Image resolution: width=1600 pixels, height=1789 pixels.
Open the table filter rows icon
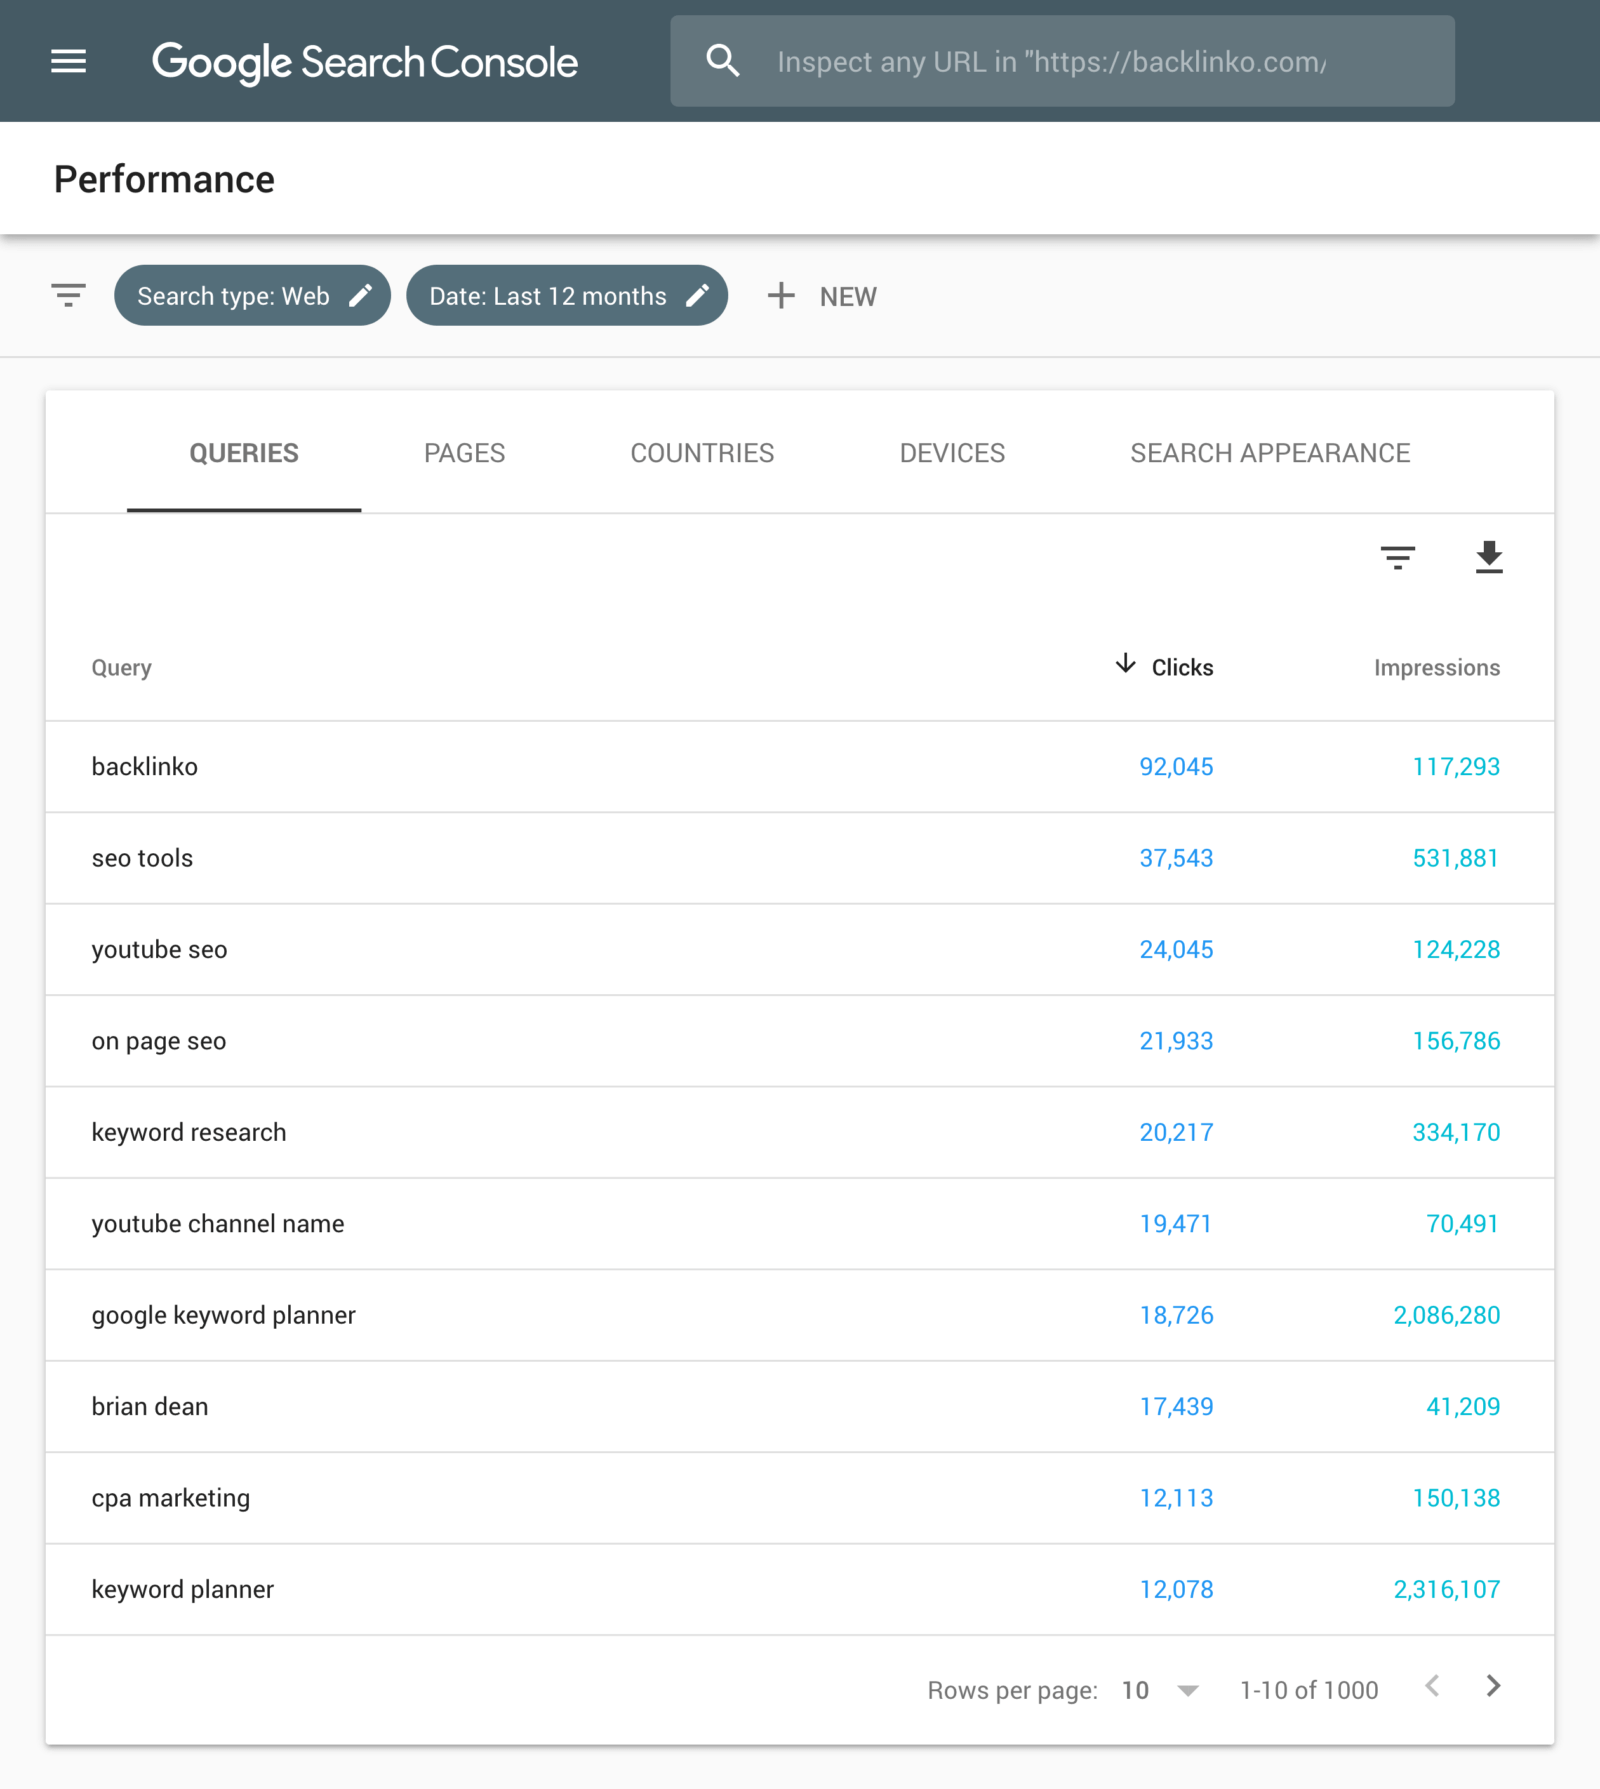(1398, 557)
